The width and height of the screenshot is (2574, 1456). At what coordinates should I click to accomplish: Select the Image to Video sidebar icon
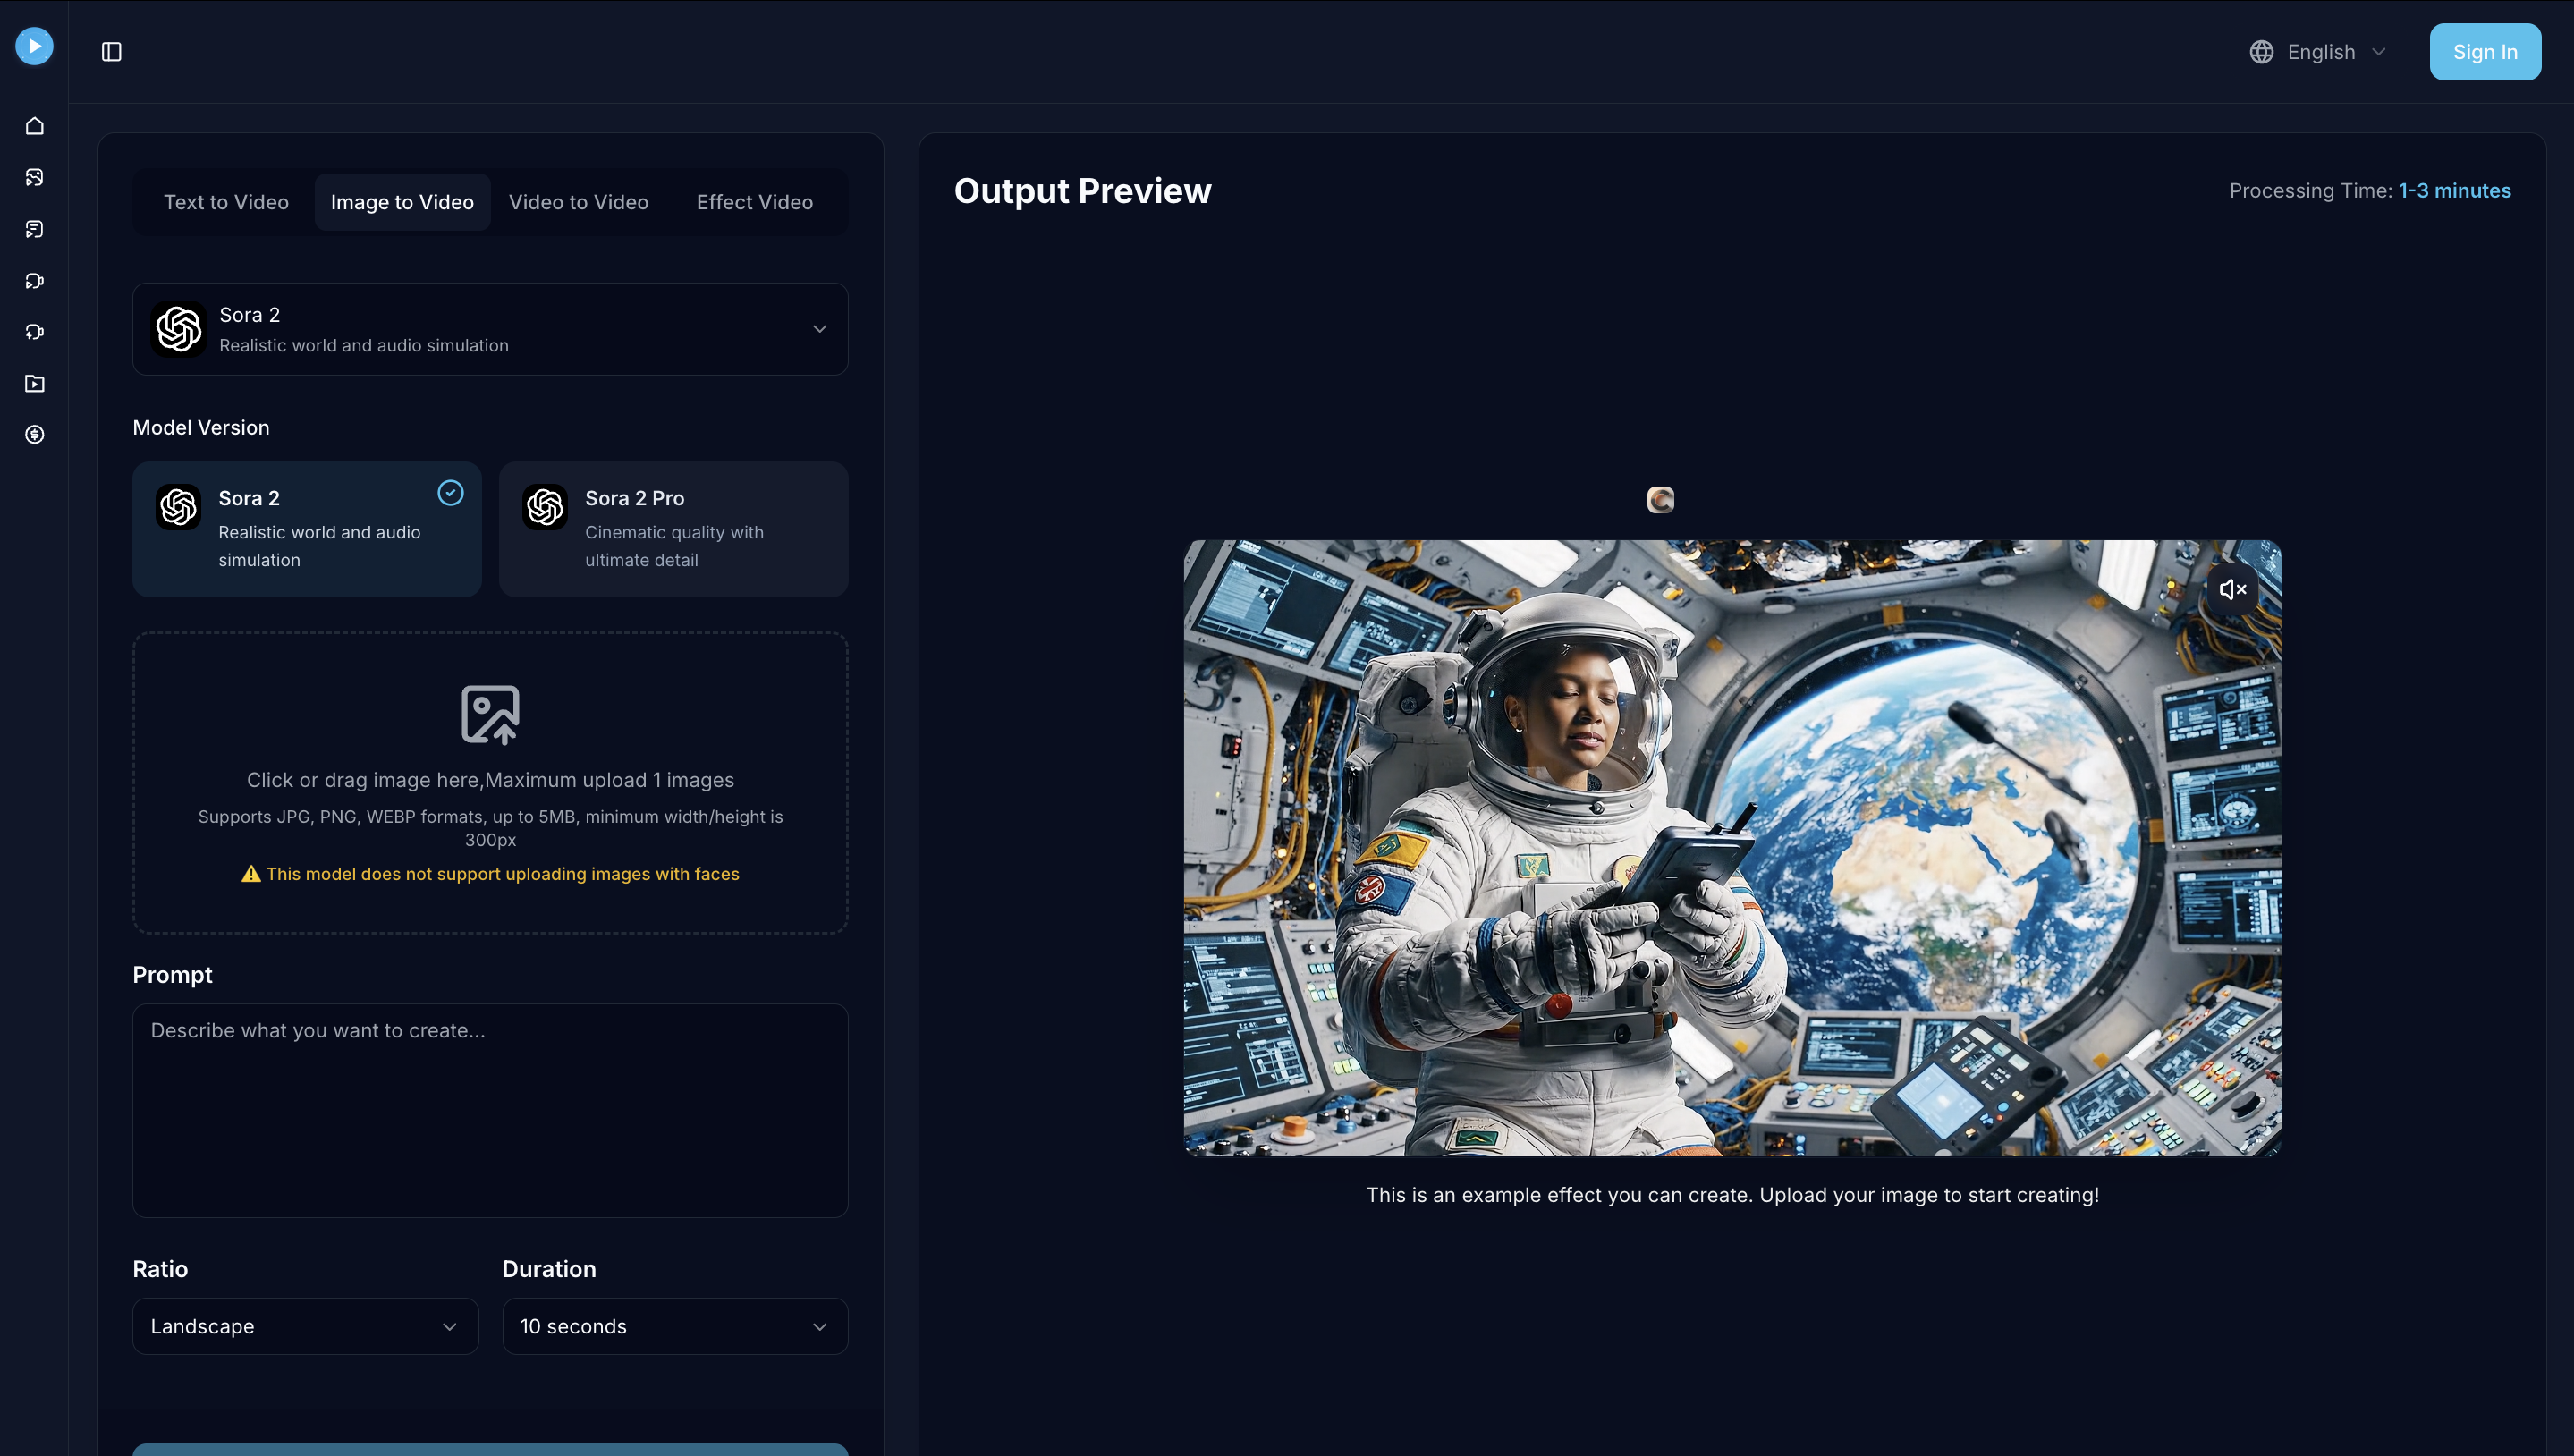point(34,176)
